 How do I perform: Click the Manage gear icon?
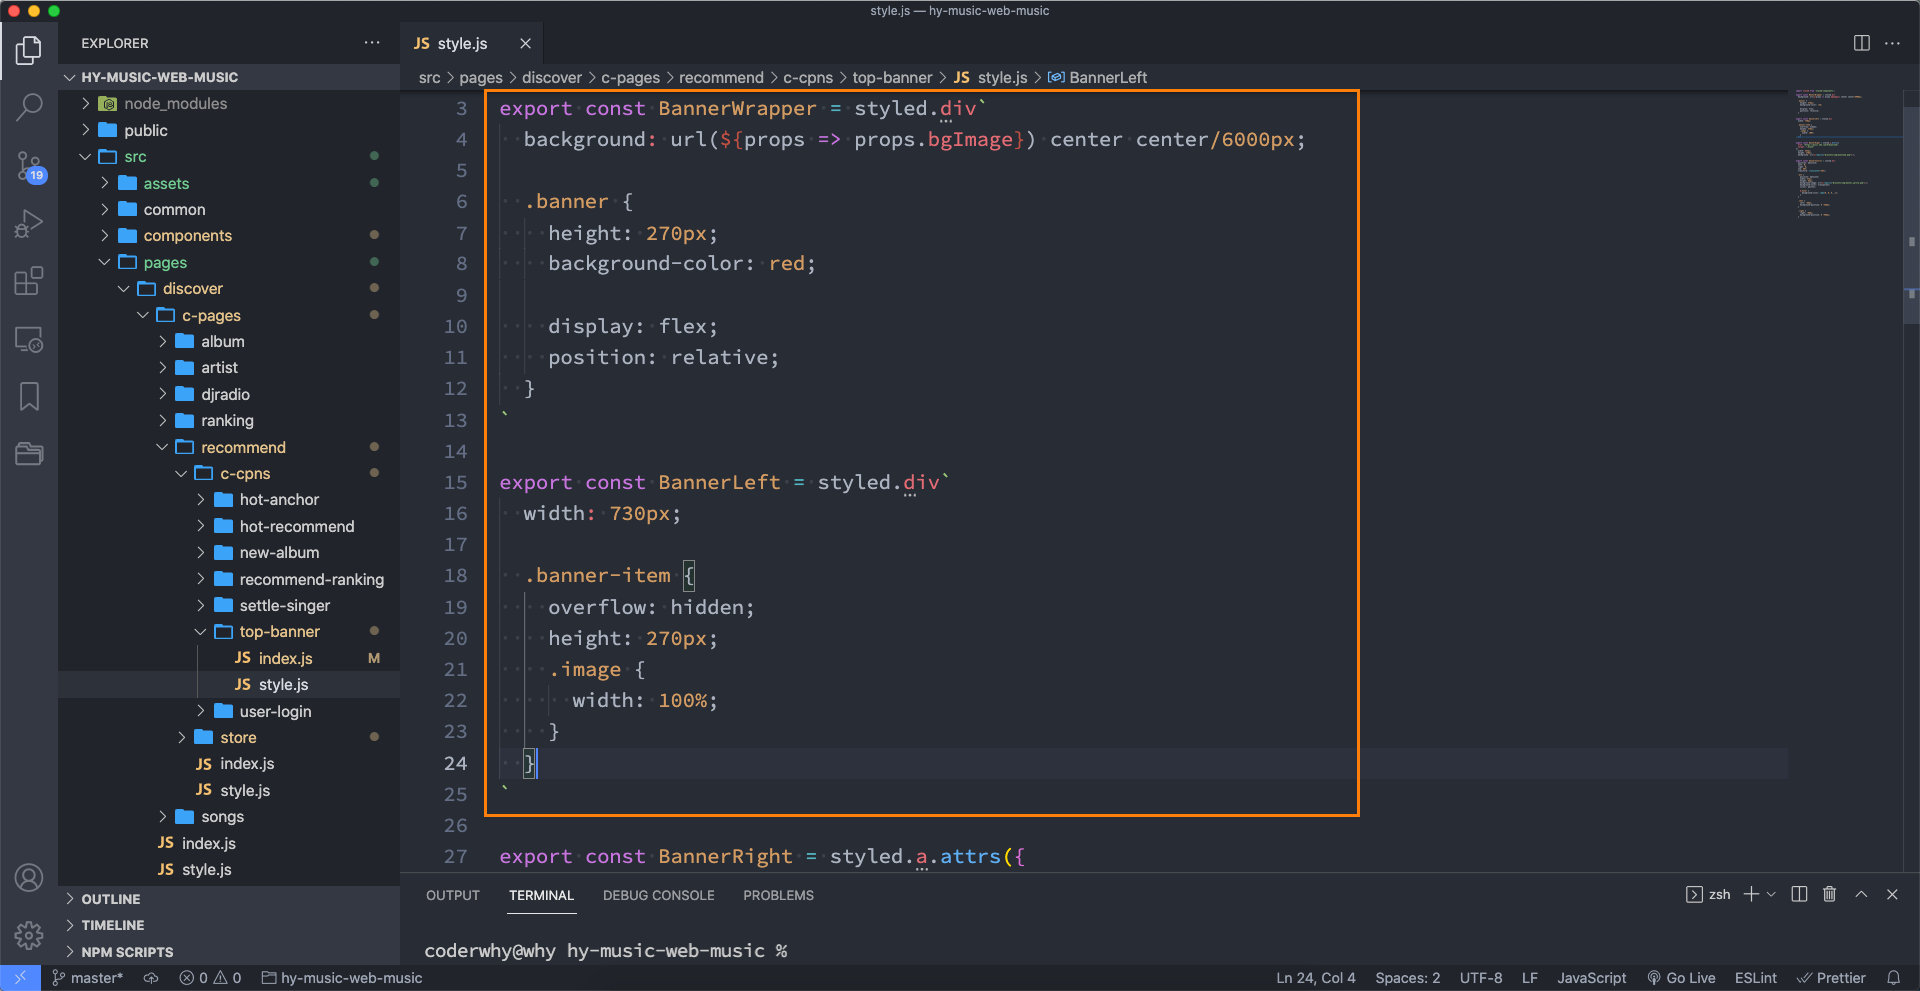[29, 935]
